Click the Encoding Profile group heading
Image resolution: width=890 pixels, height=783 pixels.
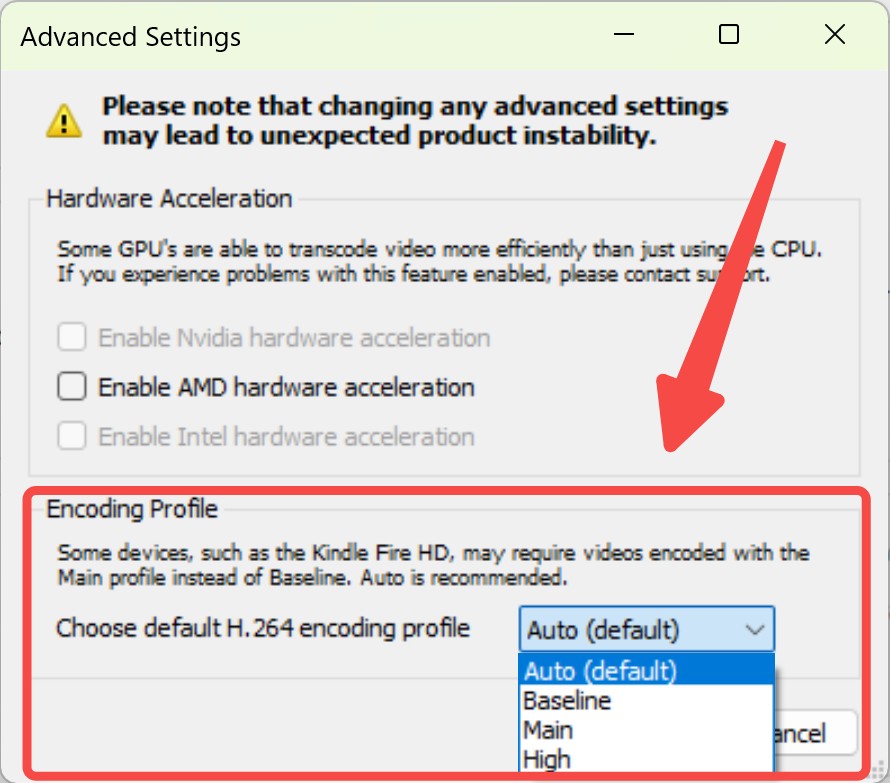coord(132,509)
